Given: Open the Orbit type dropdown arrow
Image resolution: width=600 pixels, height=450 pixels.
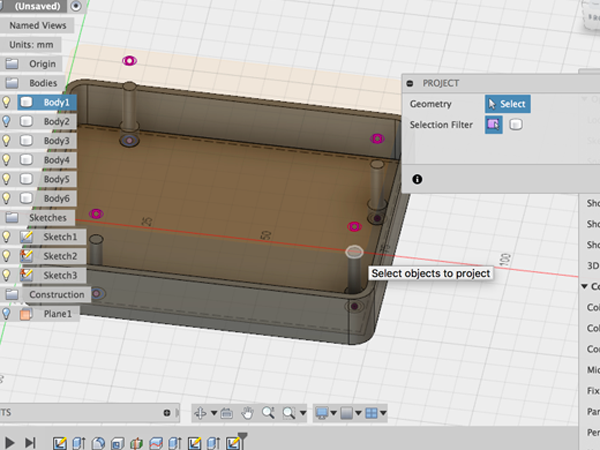Looking at the screenshot, I should (214, 413).
